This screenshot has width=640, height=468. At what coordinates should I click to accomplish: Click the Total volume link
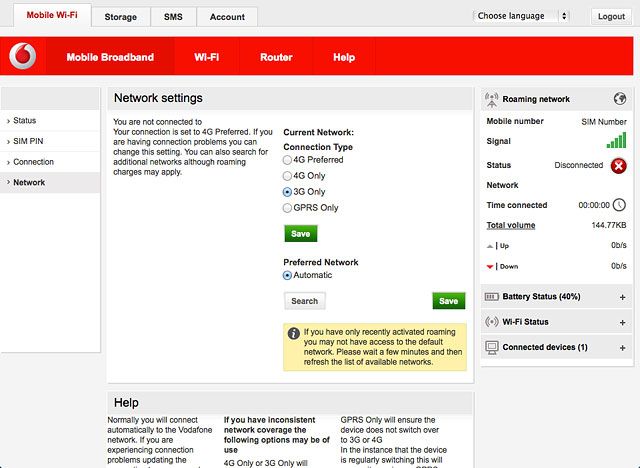click(511, 225)
